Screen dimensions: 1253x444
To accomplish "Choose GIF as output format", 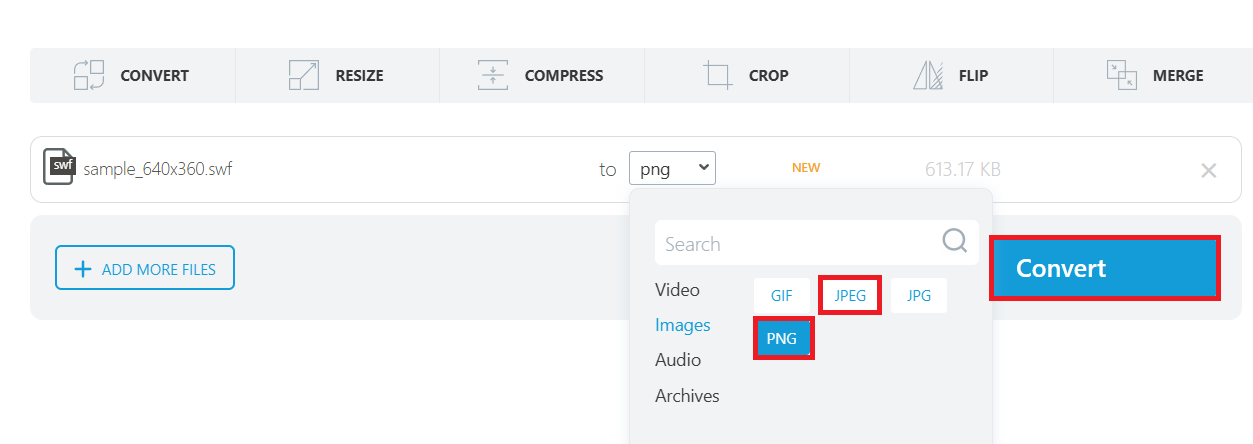I will 782,296.
